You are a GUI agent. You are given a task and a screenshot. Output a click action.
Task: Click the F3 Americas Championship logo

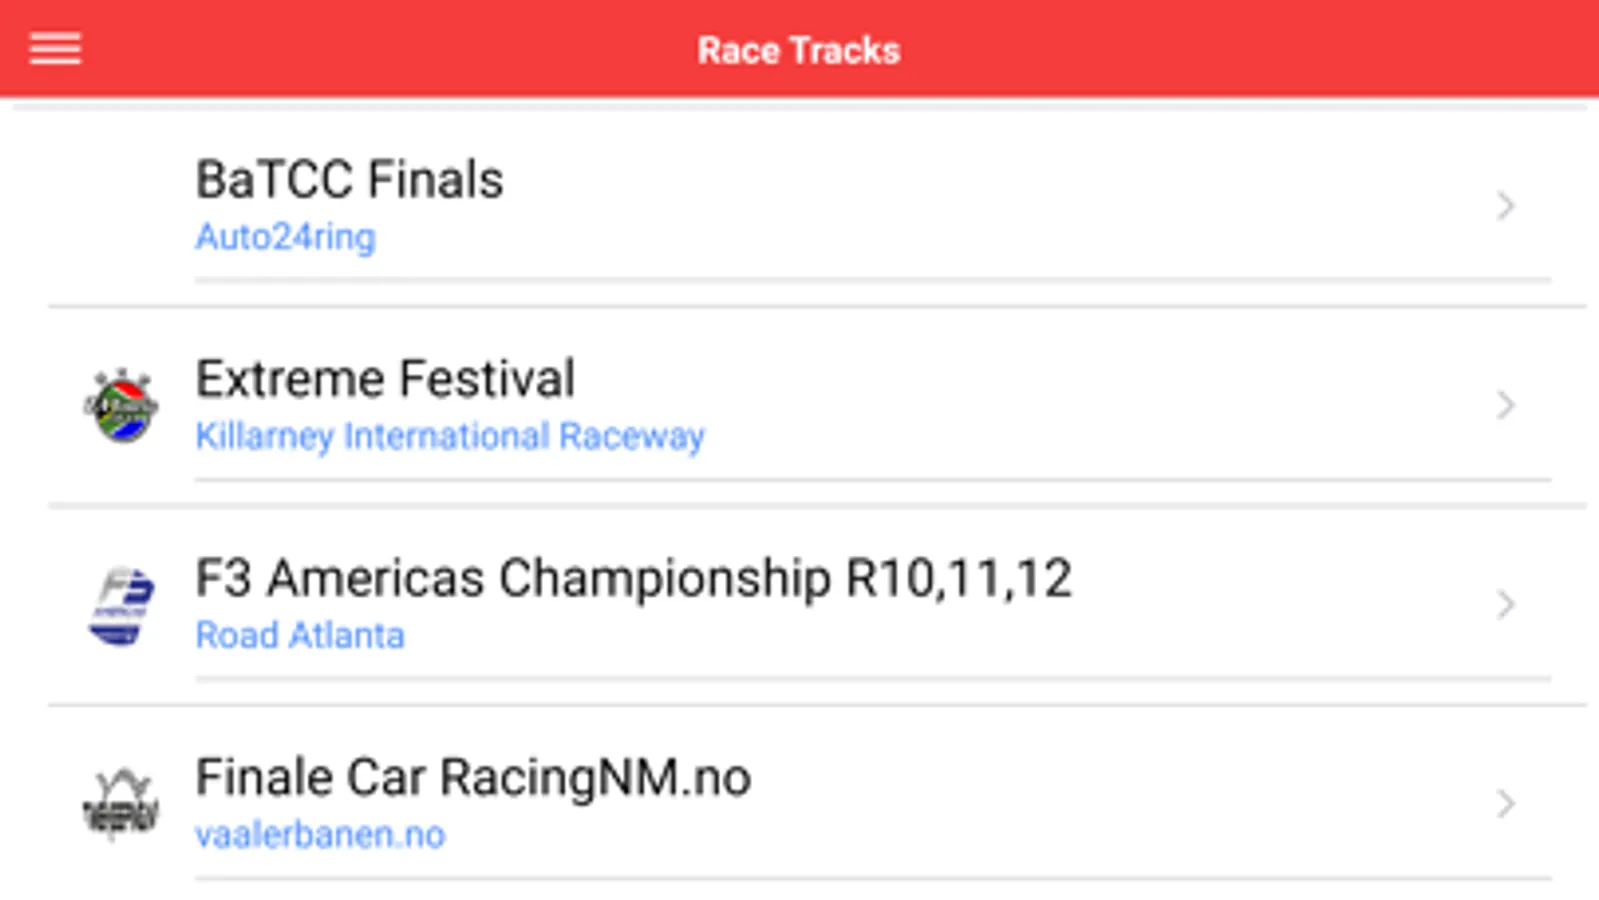[x=121, y=606]
